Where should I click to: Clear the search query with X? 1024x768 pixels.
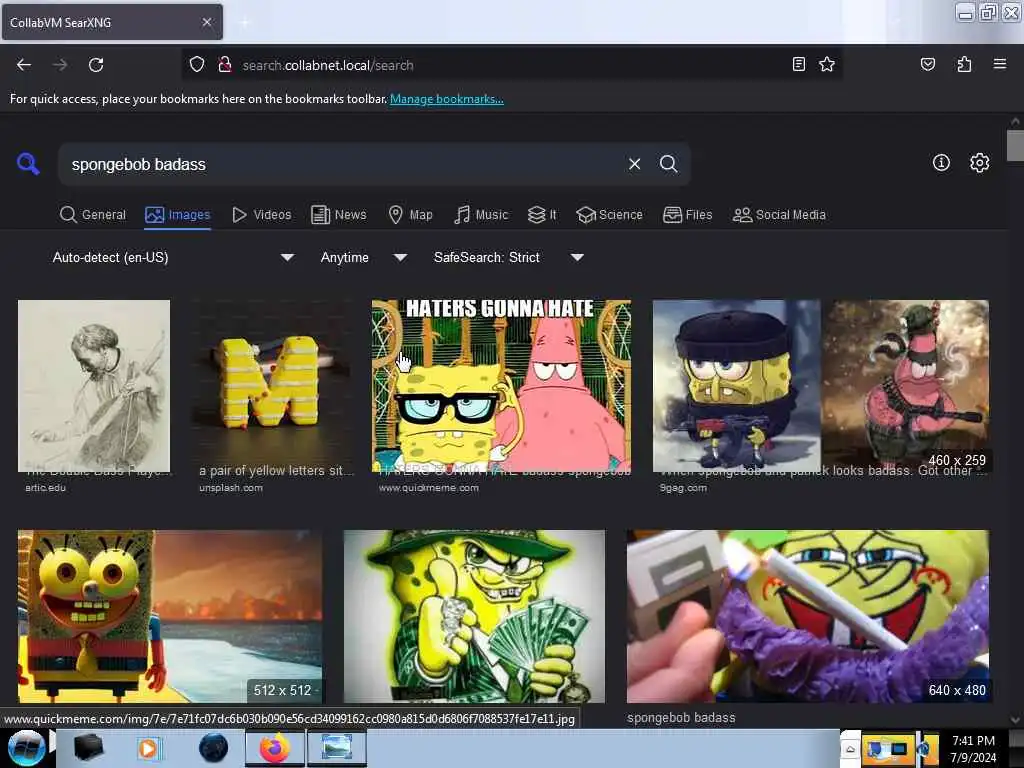click(634, 164)
